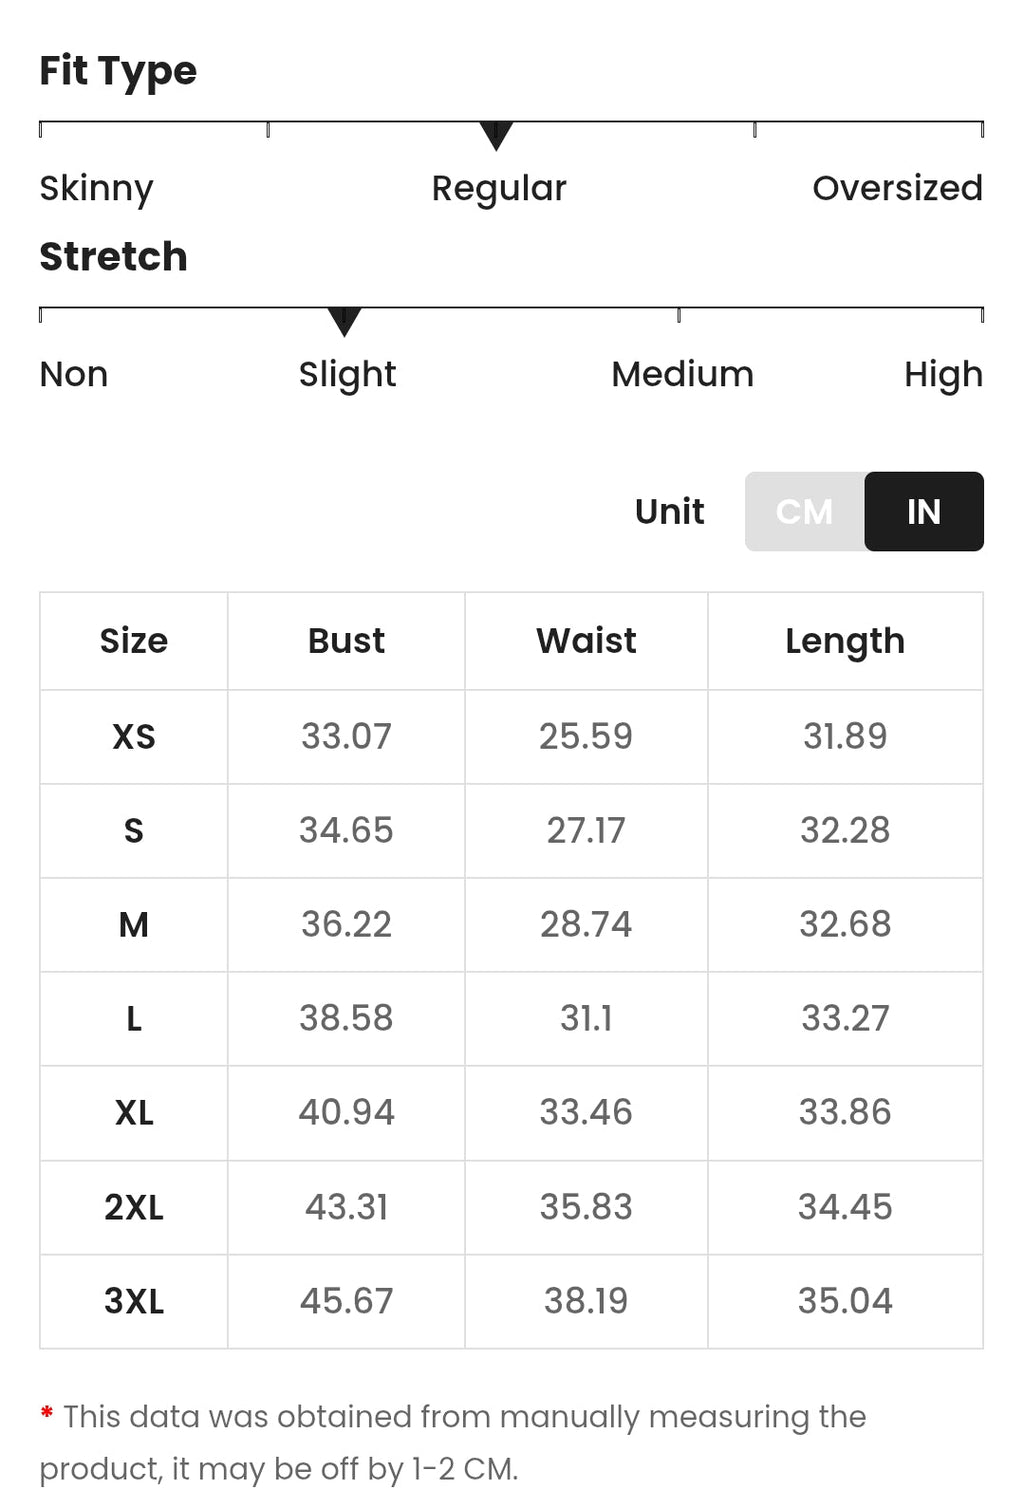Image resolution: width=1024 pixels, height=1508 pixels.
Task: Click the Oversized fit label
Action: click(897, 188)
